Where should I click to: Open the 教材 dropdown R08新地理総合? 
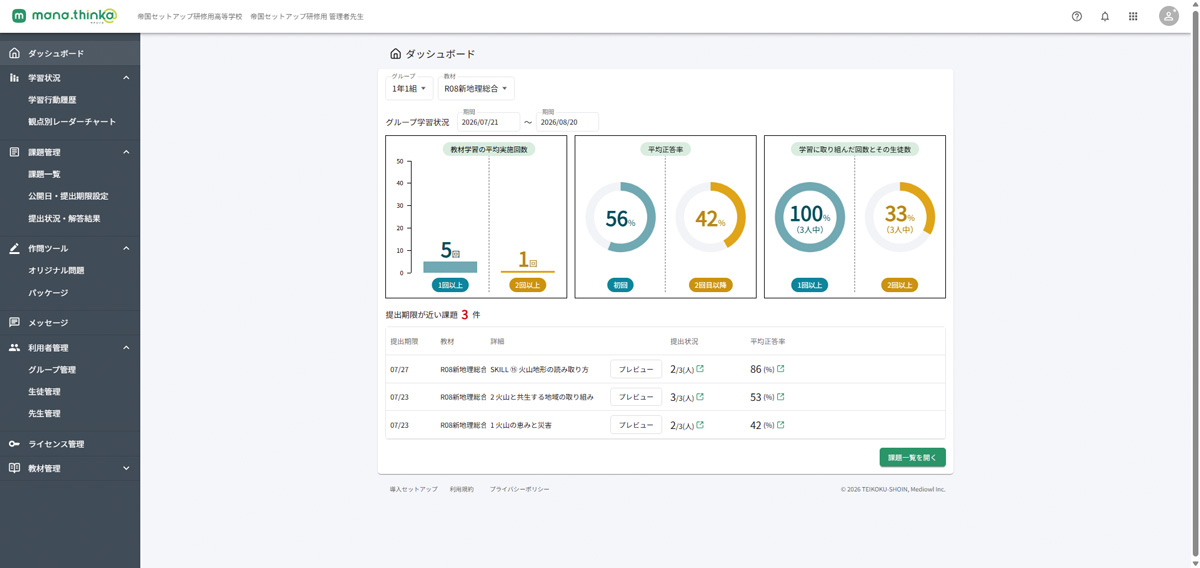[477, 88]
